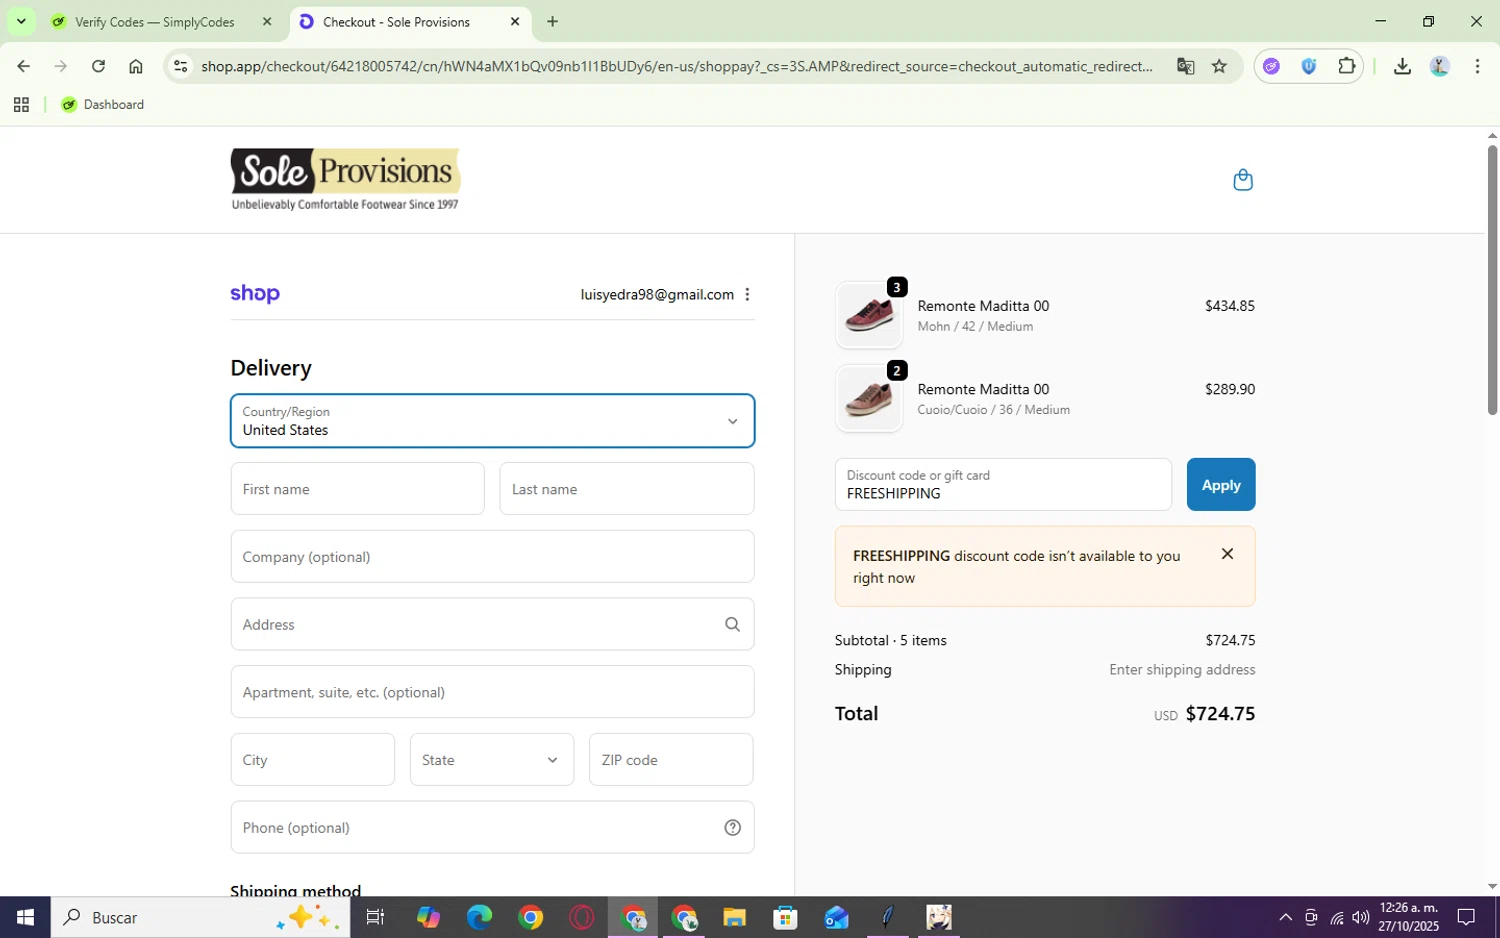Open the Windows Start menu
This screenshot has height=938, width=1500.
(25, 917)
